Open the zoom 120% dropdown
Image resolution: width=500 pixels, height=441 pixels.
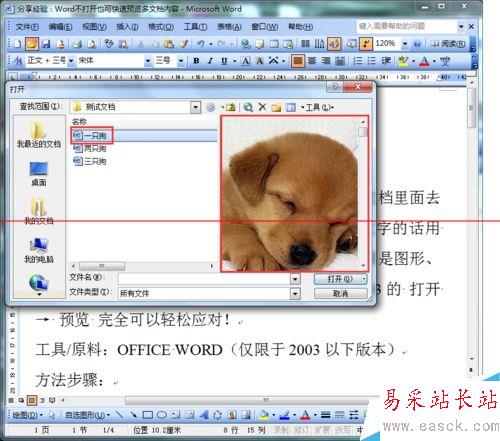click(405, 44)
